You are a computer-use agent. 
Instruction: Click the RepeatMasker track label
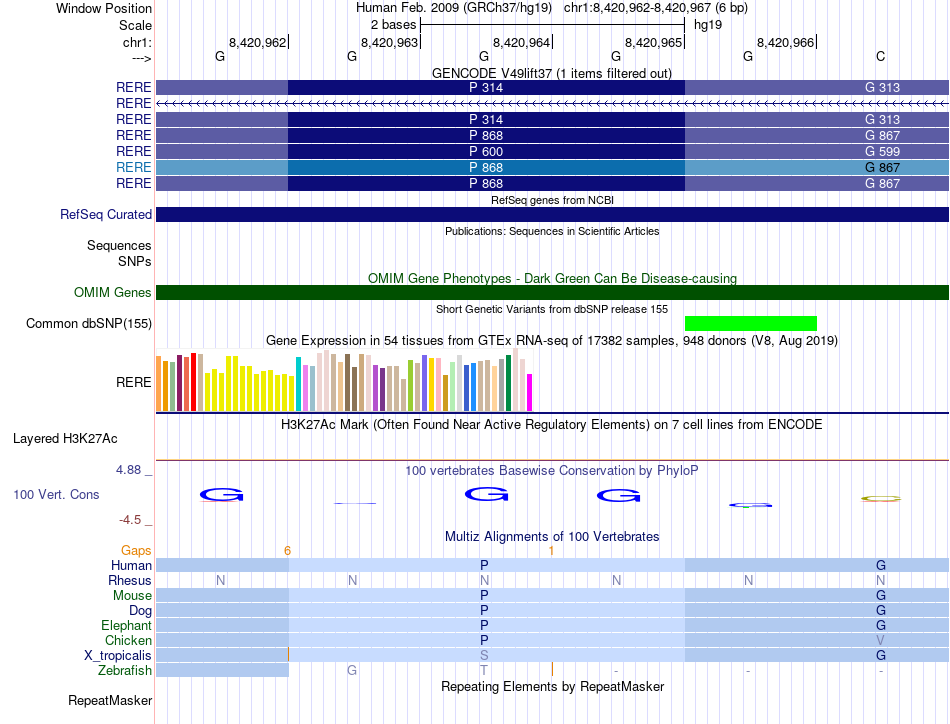tap(110, 700)
